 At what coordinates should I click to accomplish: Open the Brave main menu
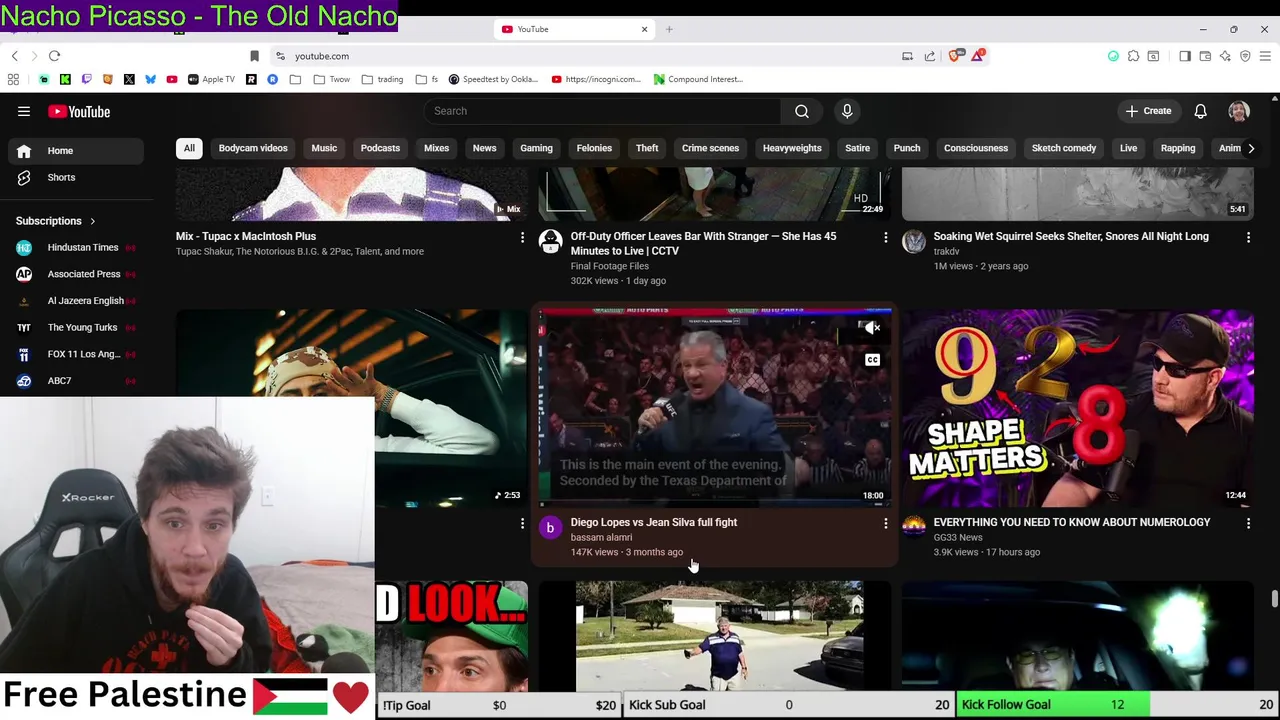tap(1265, 56)
